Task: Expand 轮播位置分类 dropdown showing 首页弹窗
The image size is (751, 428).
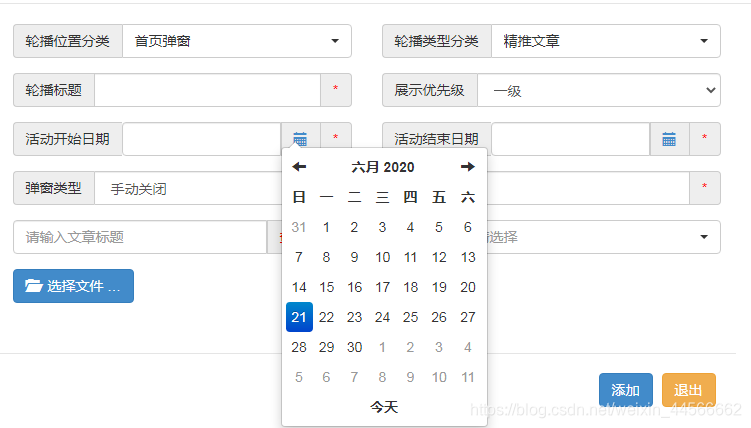Action: pyautogui.click(x=237, y=41)
